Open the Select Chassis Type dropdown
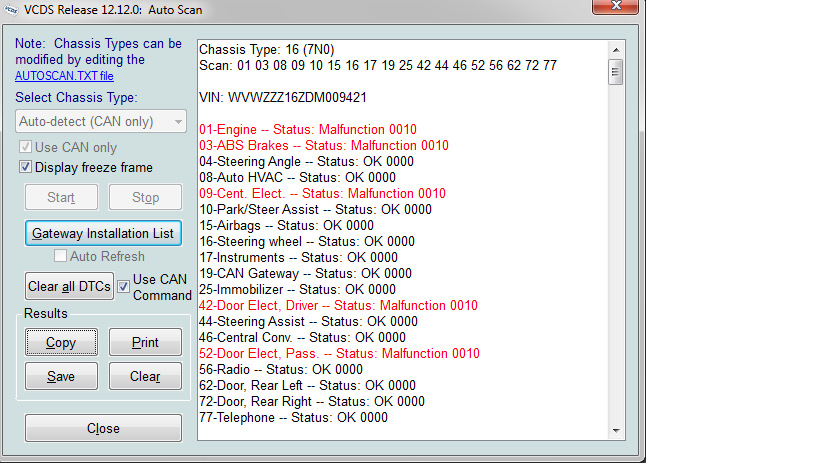819x463 pixels. pyautogui.click(x=101, y=121)
